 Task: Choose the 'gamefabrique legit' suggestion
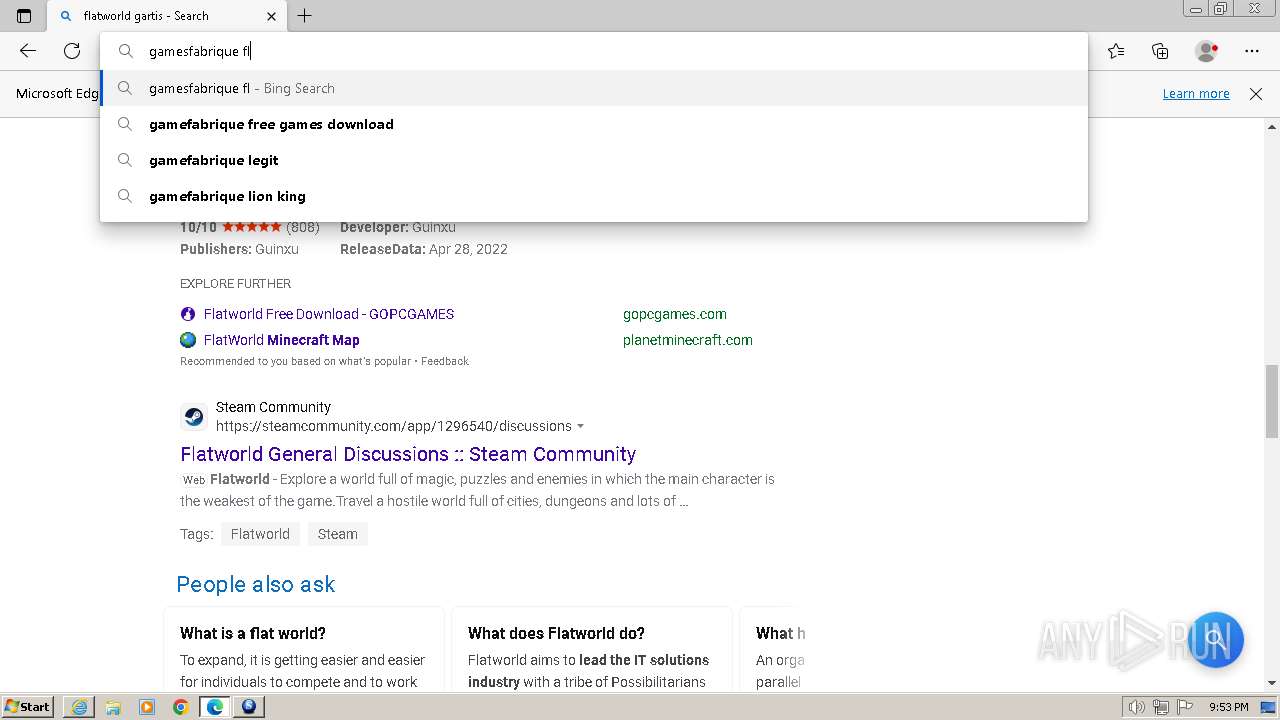pos(594,160)
